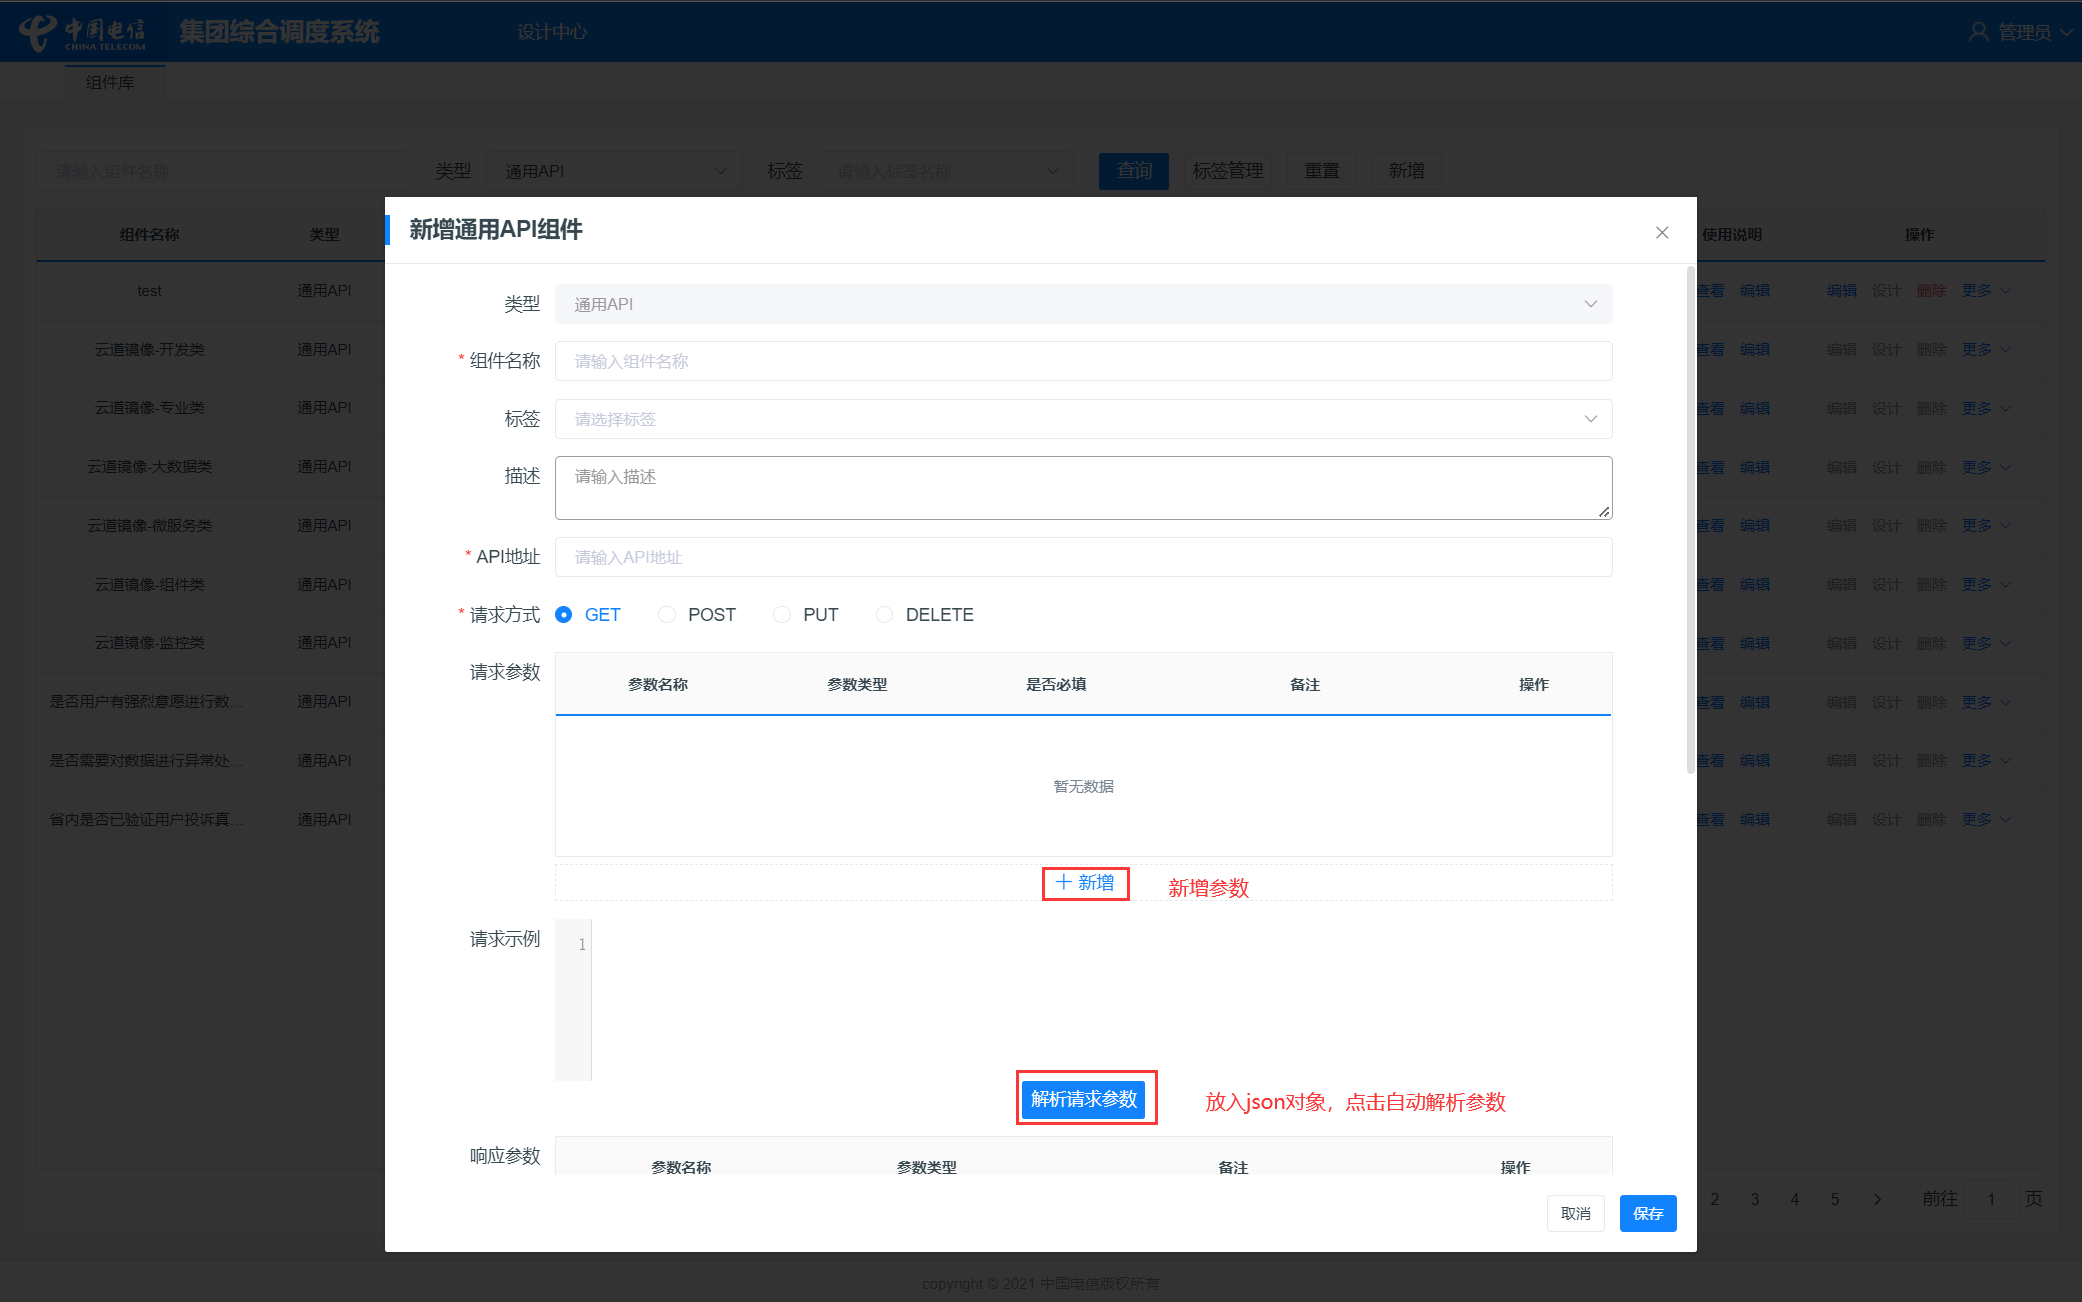Viewport: 2082px width, 1302px height.
Task: Click the background 组件名称 search input
Action: point(224,171)
